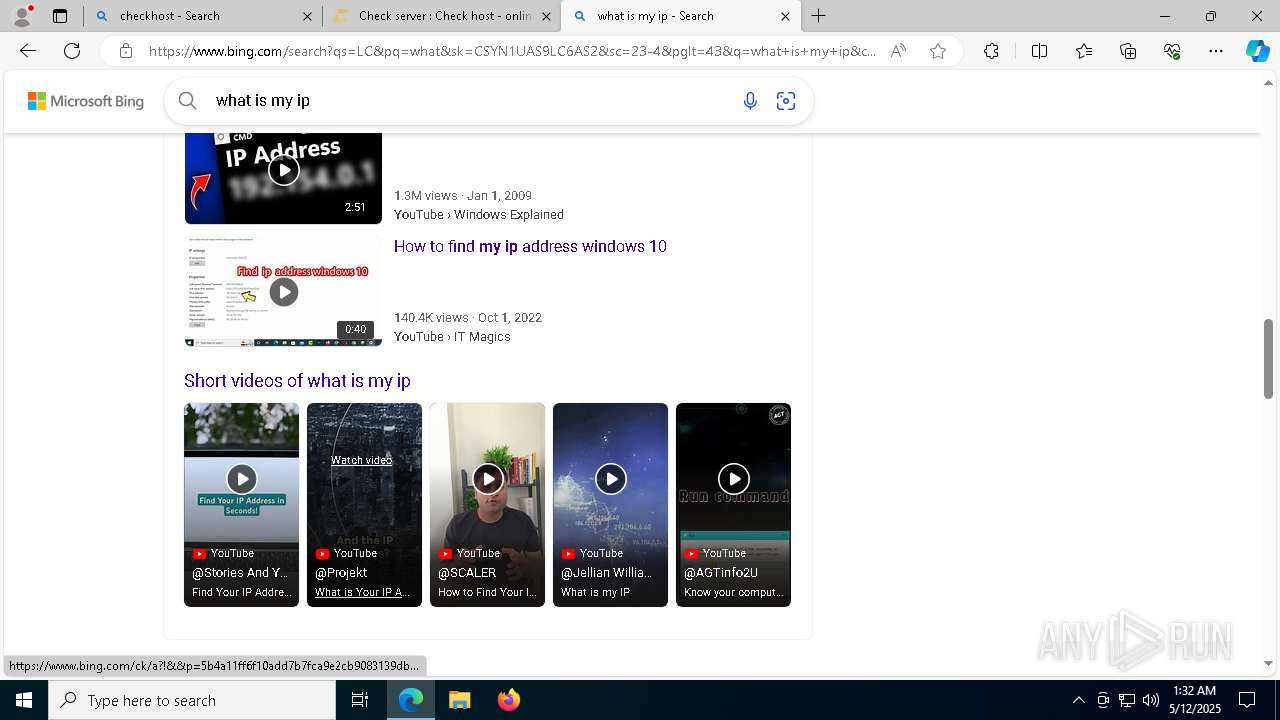Open How to Find Your I... caption
This screenshot has height=720, width=1280.
coord(487,592)
